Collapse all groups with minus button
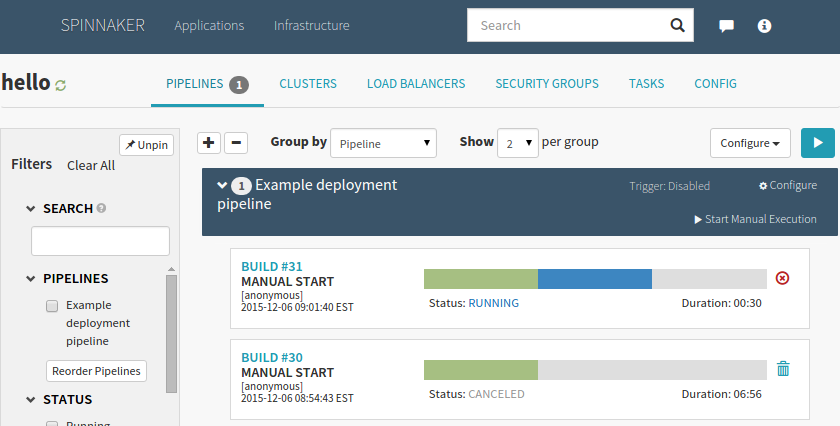The height and width of the screenshot is (426, 840). pyautogui.click(x=236, y=143)
